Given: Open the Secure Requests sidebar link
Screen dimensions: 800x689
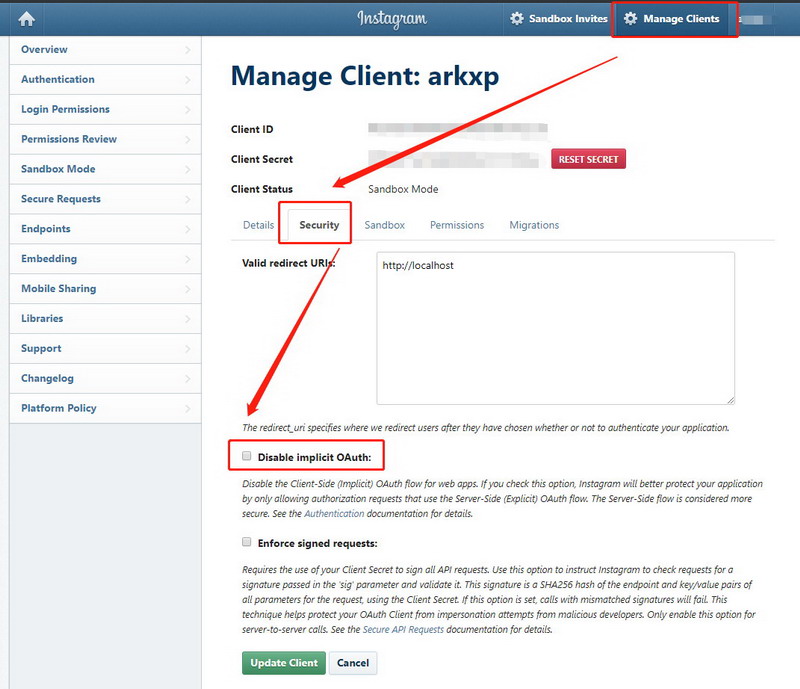Looking at the screenshot, I should point(106,199).
